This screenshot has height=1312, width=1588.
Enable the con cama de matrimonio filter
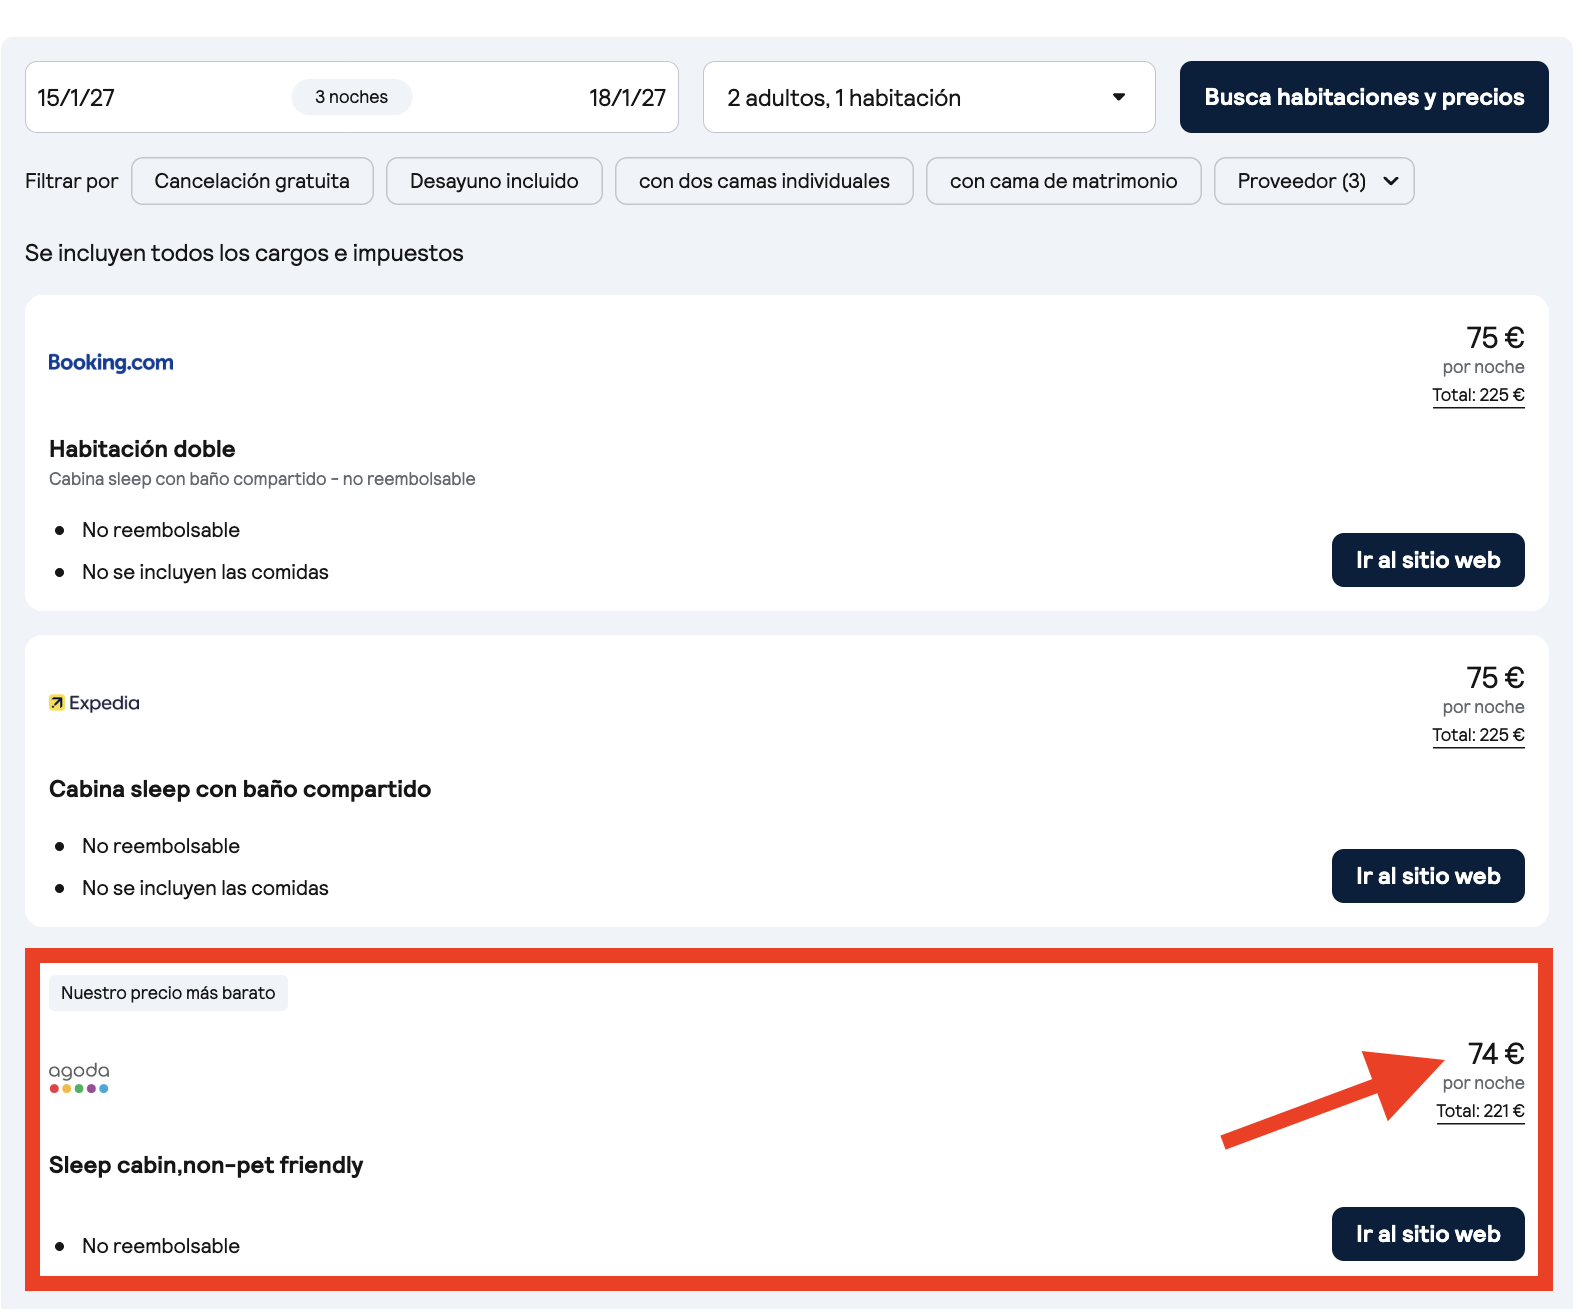coord(1063,181)
